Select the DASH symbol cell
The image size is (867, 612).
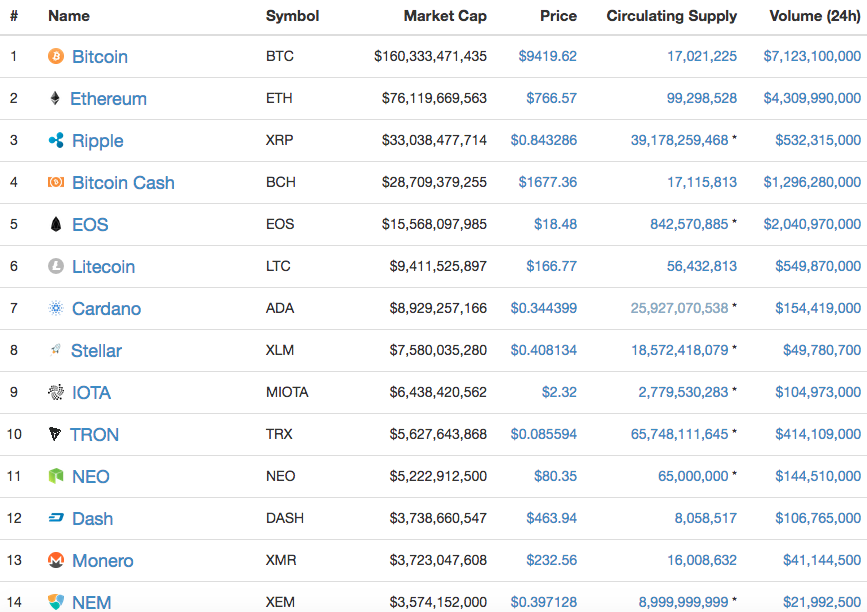tap(285, 518)
